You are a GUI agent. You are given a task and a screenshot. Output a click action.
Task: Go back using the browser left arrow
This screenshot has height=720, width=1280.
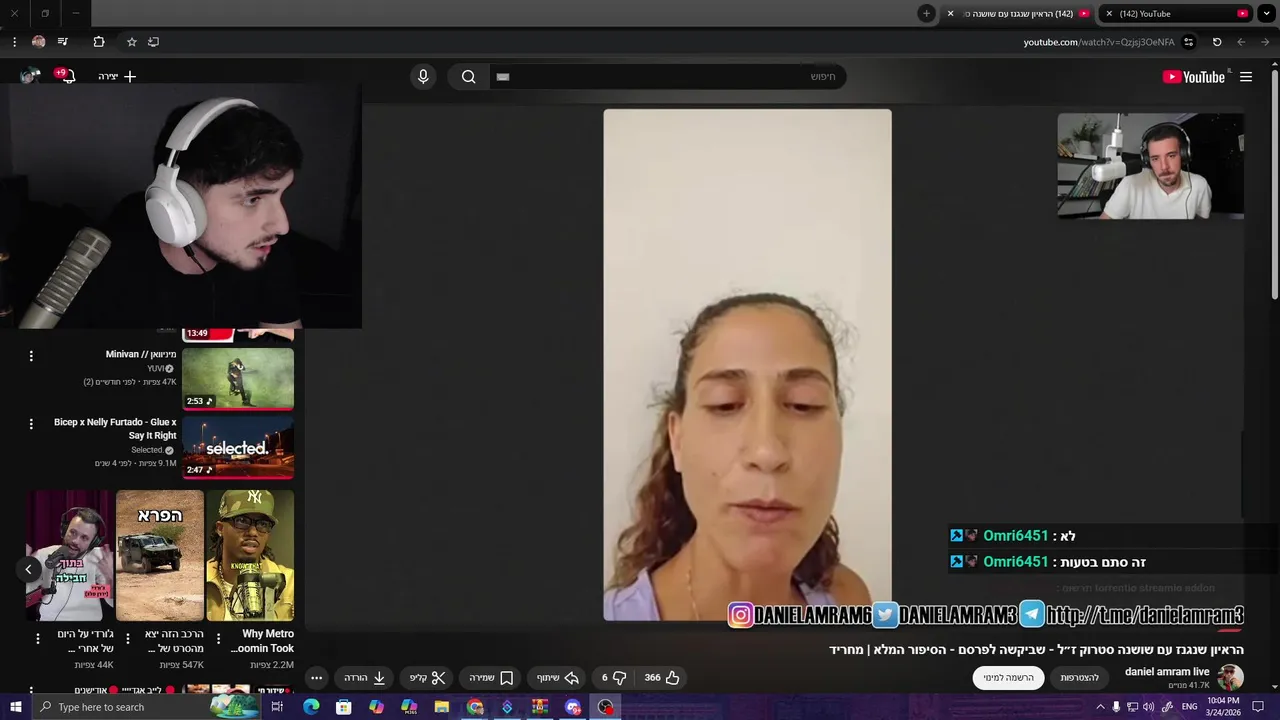1241,42
